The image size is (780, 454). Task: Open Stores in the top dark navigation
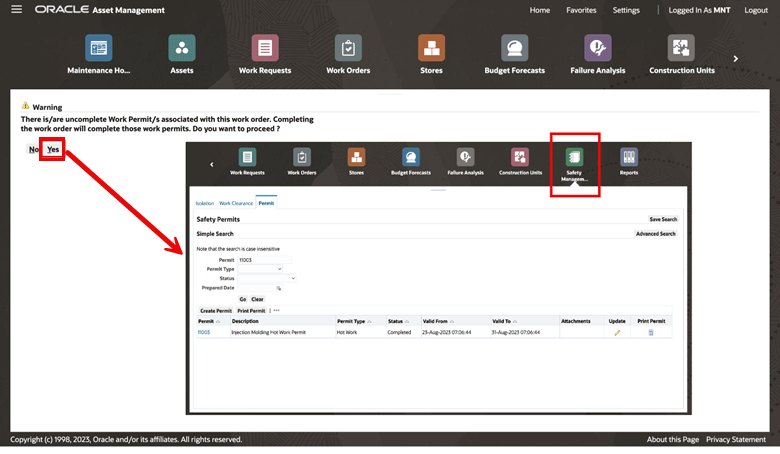pos(431,48)
